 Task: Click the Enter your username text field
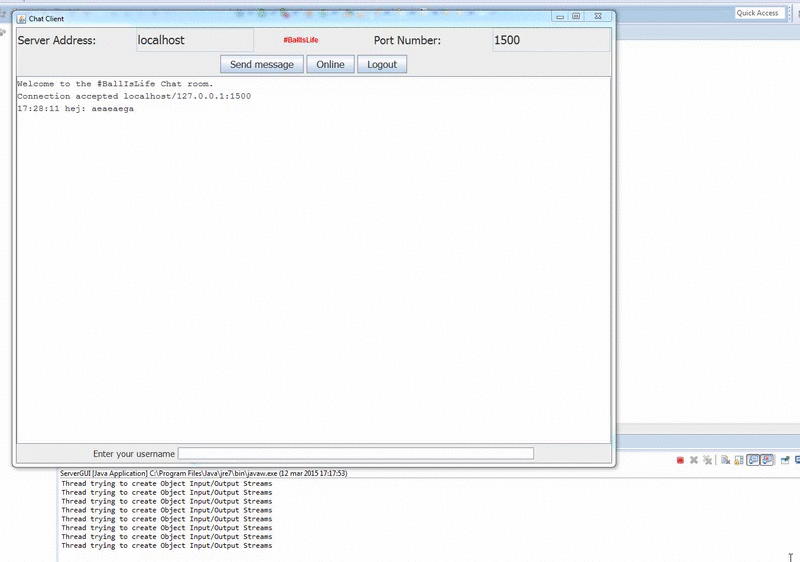(356, 453)
